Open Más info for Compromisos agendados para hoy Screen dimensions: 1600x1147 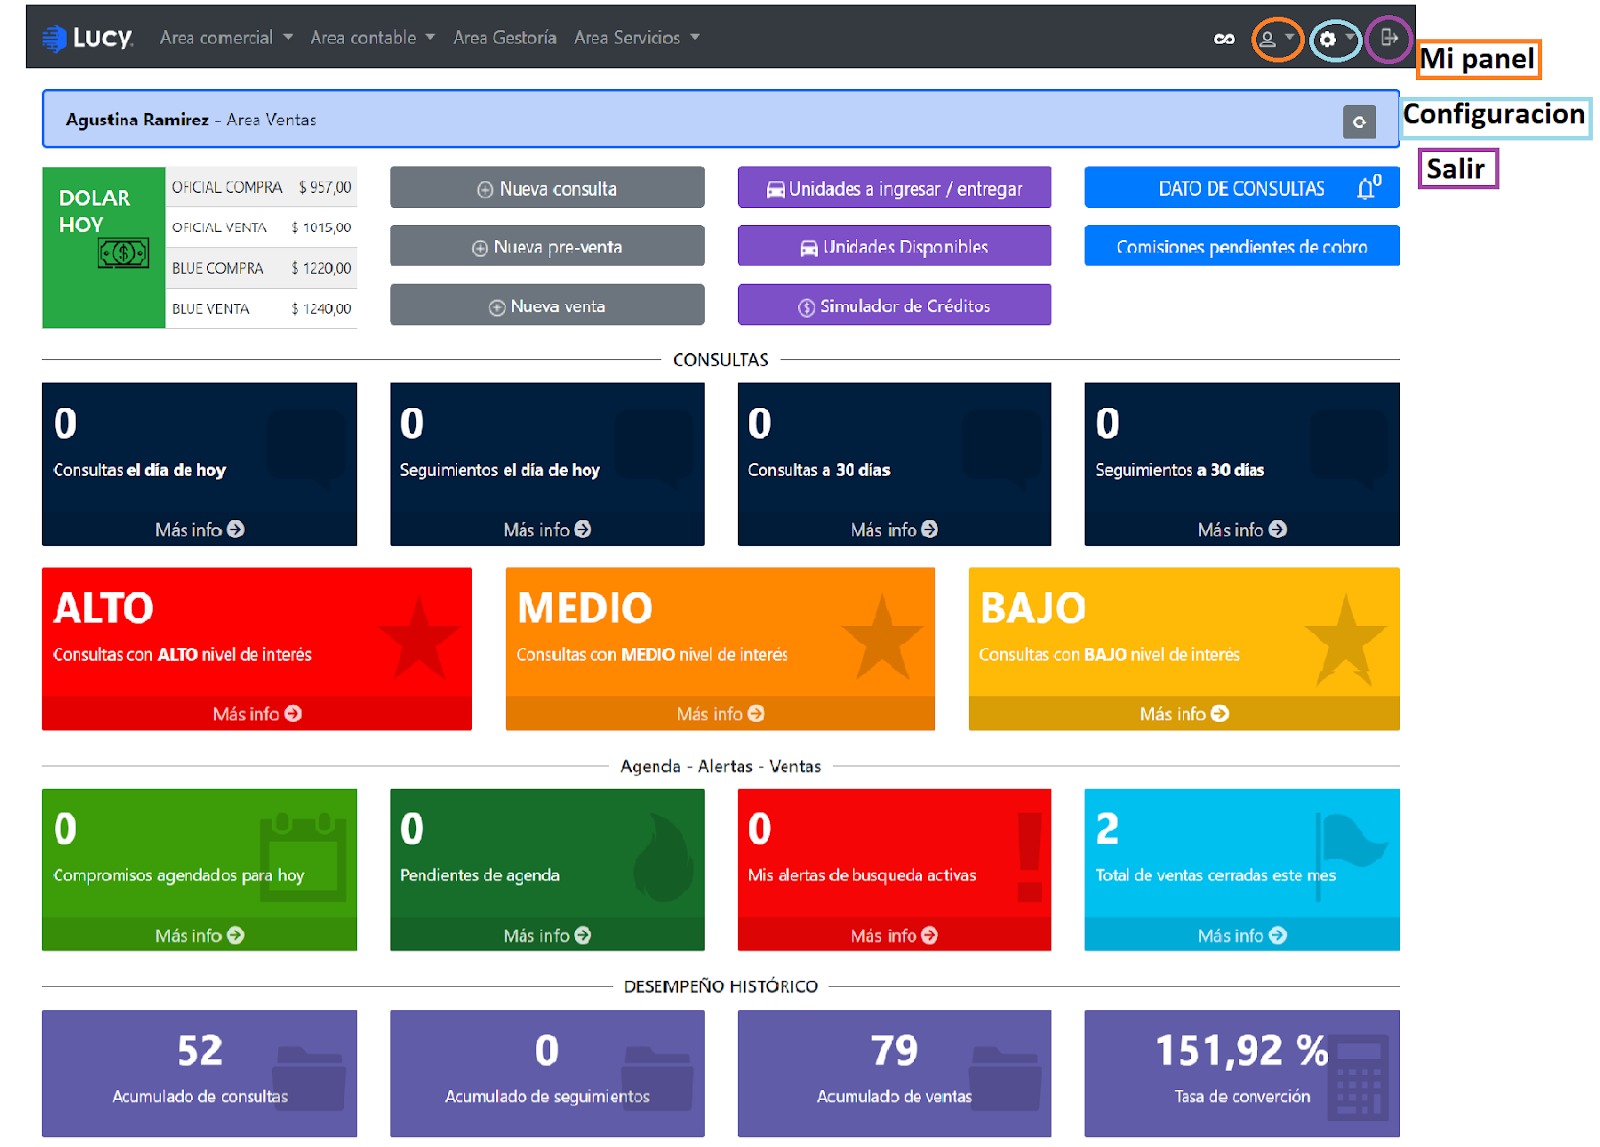[x=199, y=935]
